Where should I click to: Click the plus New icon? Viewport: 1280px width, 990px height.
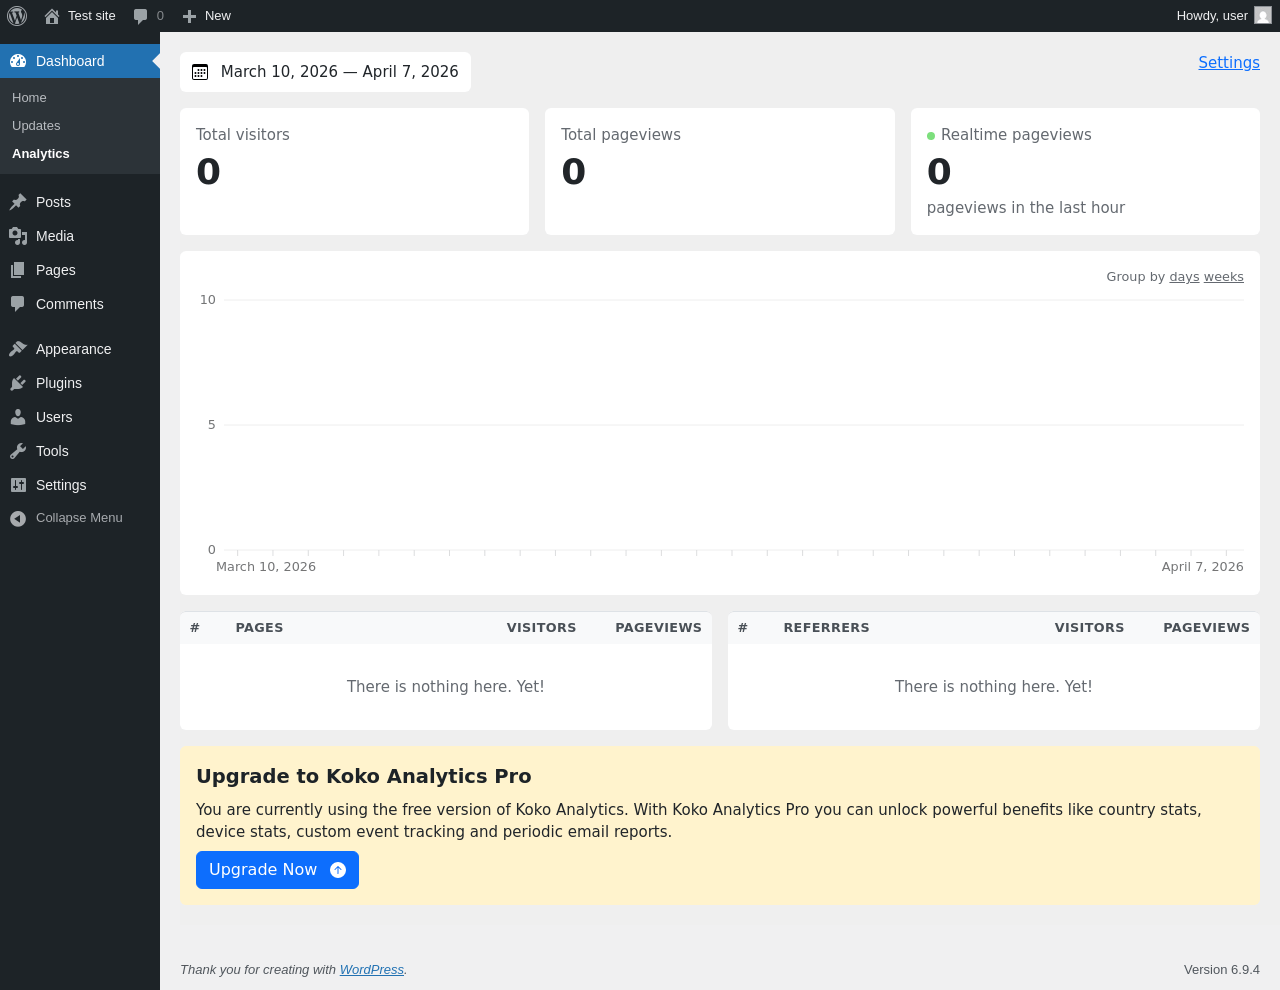[189, 16]
